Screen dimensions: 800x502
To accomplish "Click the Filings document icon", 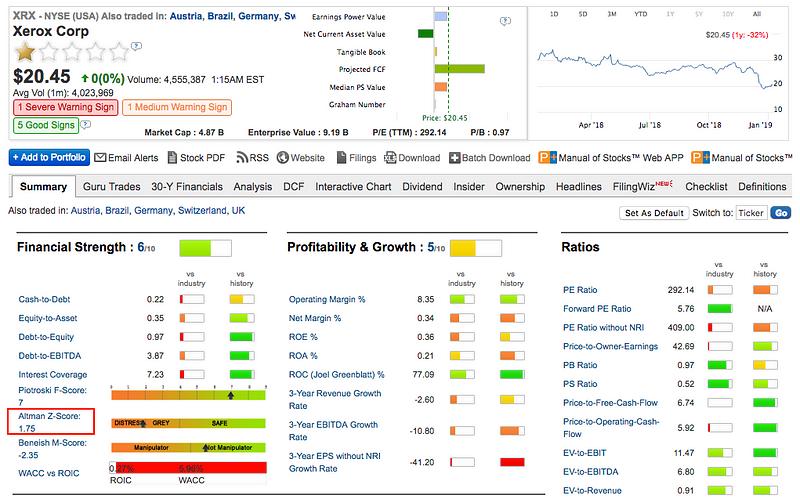I will (x=341, y=158).
